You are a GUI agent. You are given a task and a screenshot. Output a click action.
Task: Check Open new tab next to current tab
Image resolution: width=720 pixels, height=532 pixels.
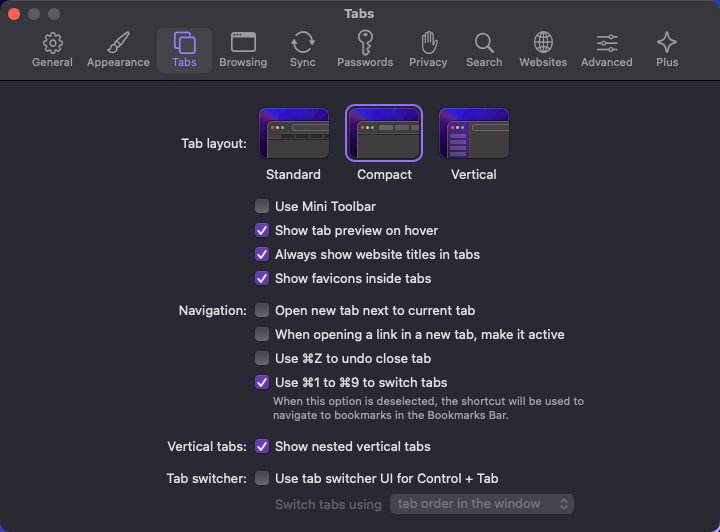pos(262,310)
